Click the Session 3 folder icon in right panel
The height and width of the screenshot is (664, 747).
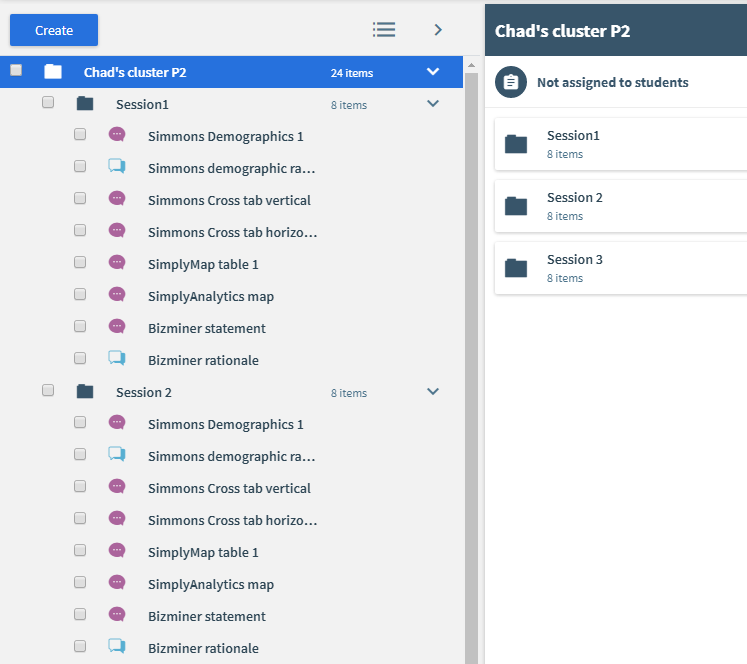[x=516, y=268]
